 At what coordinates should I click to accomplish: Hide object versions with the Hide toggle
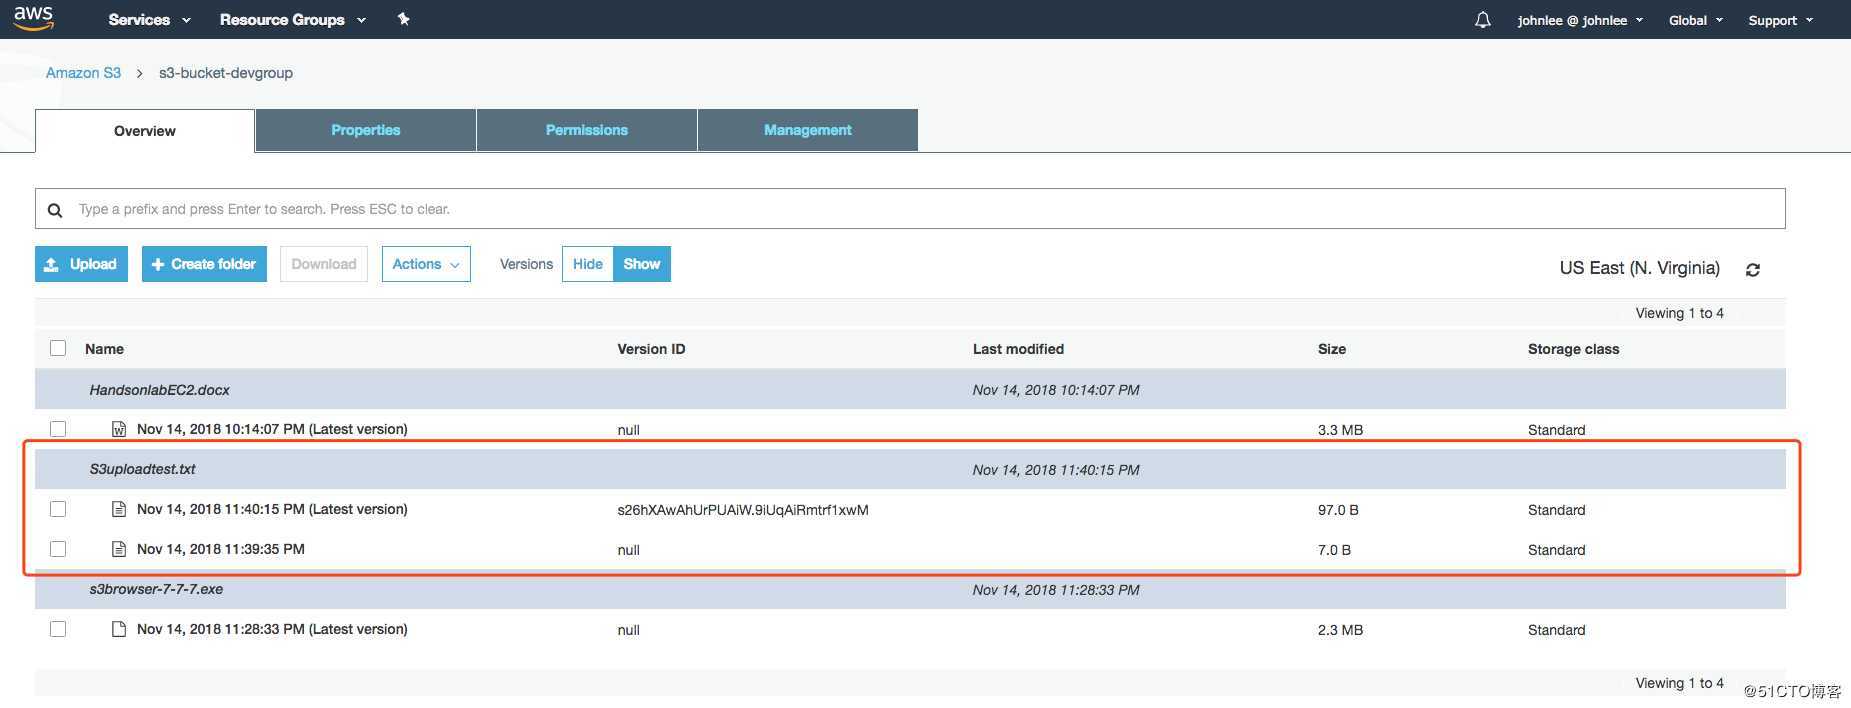(588, 264)
